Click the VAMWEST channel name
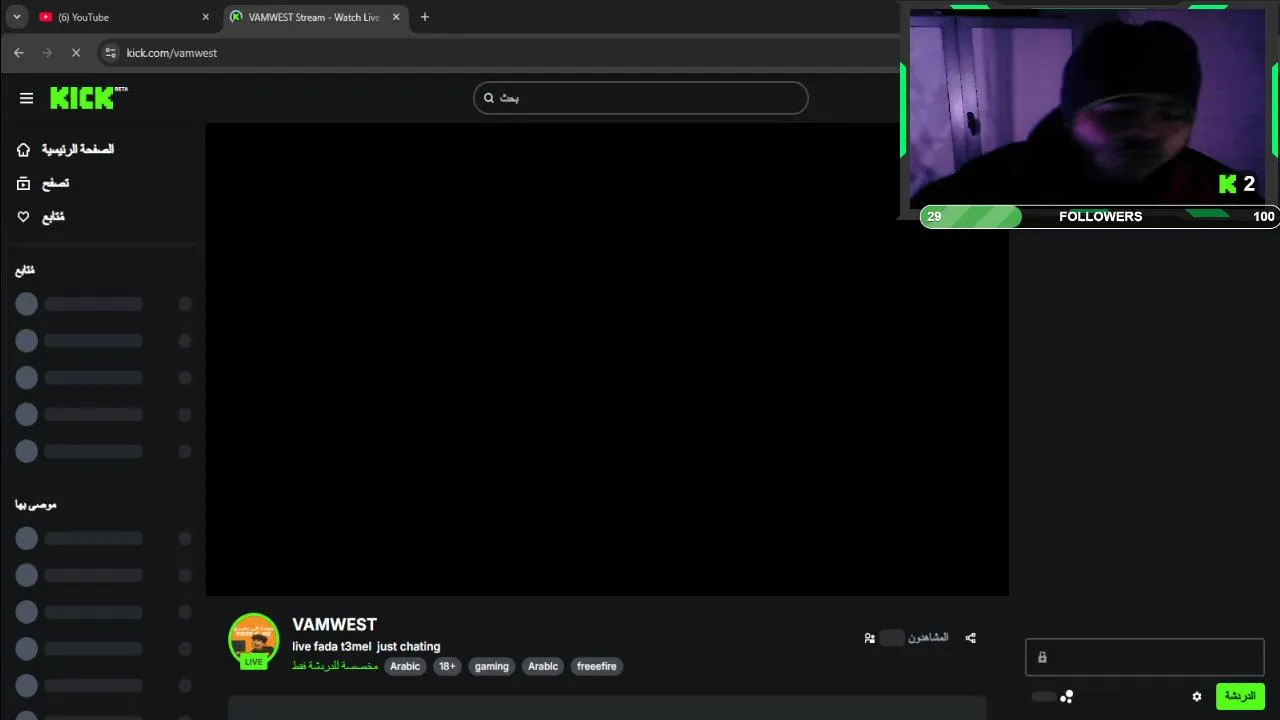The image size is (1280, 720). click(334, 624)
